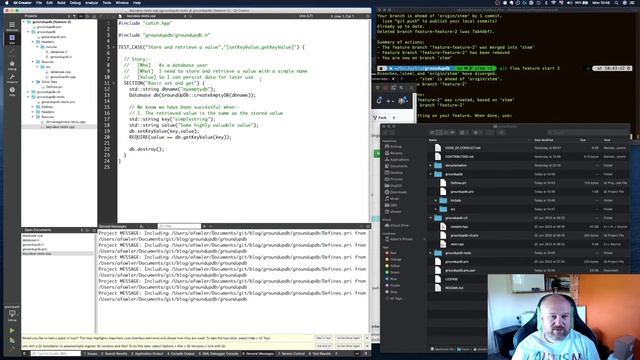Expand the groundupdb-cli project in tree
This screenshot has width=640, height=360.
29,92
